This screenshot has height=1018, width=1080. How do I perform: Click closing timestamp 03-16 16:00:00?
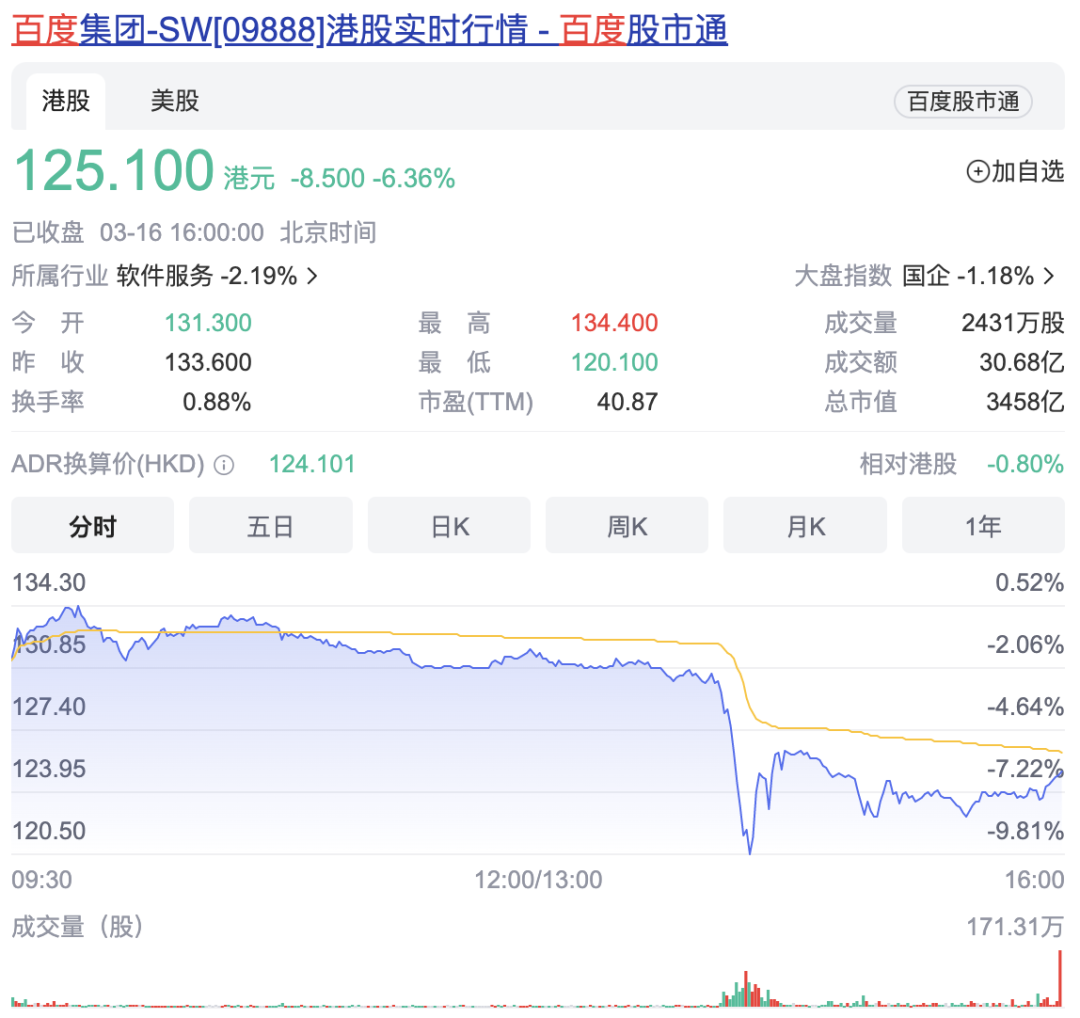coord(182,233)
